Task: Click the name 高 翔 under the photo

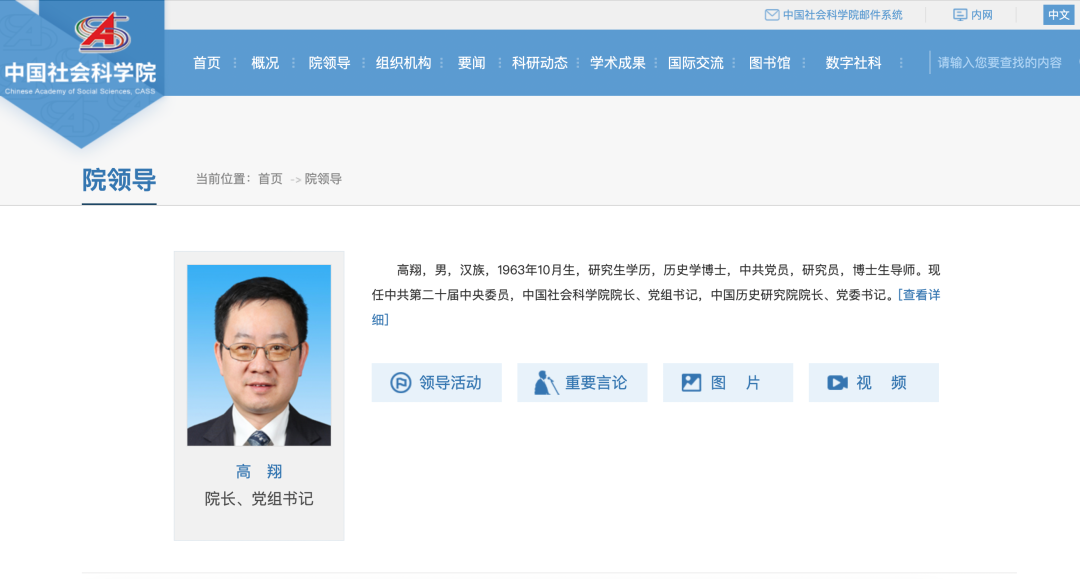Action: click(x=259, y=472)
